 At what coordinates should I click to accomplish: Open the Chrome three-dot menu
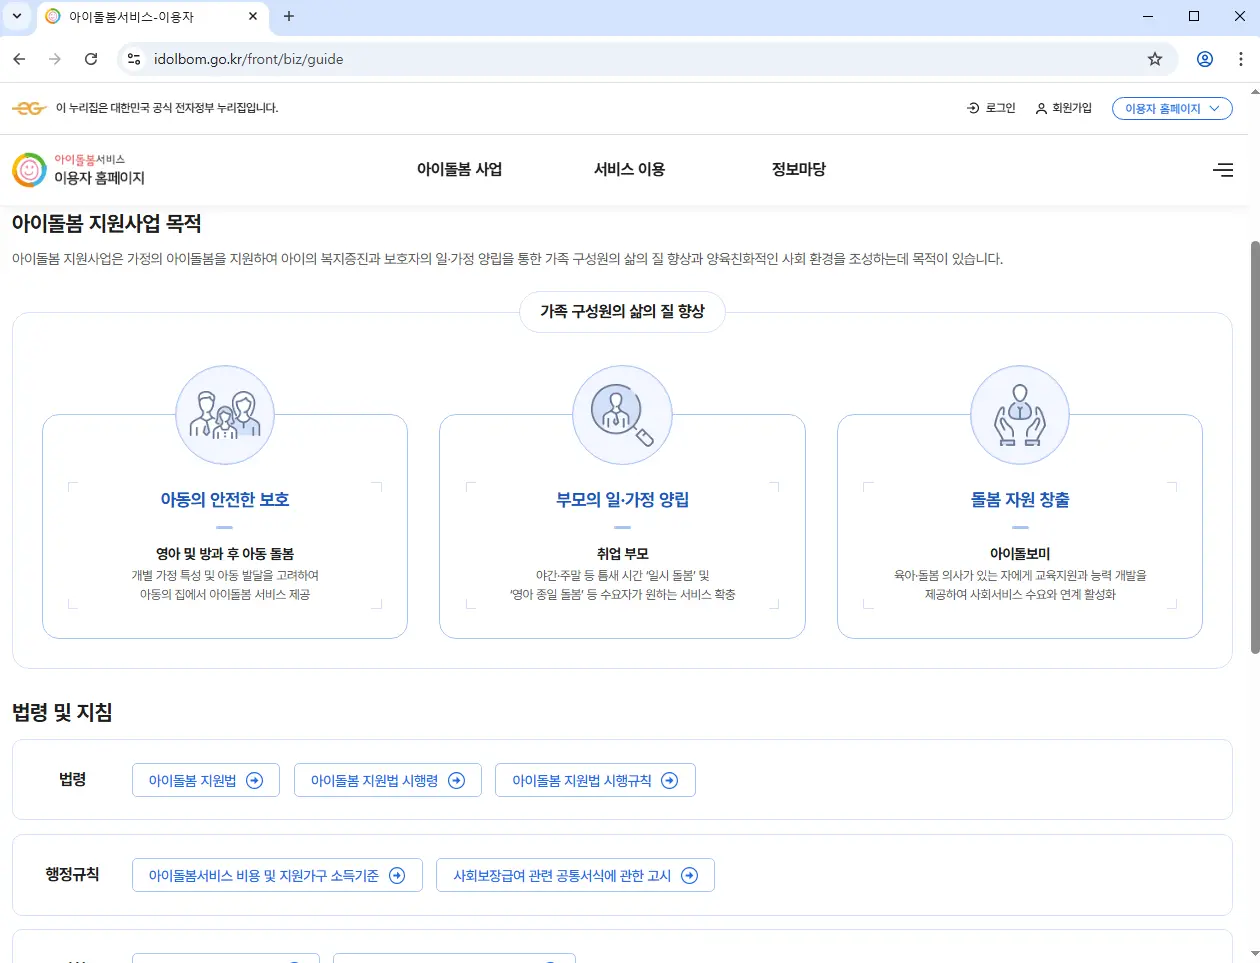click(1242, 59)
